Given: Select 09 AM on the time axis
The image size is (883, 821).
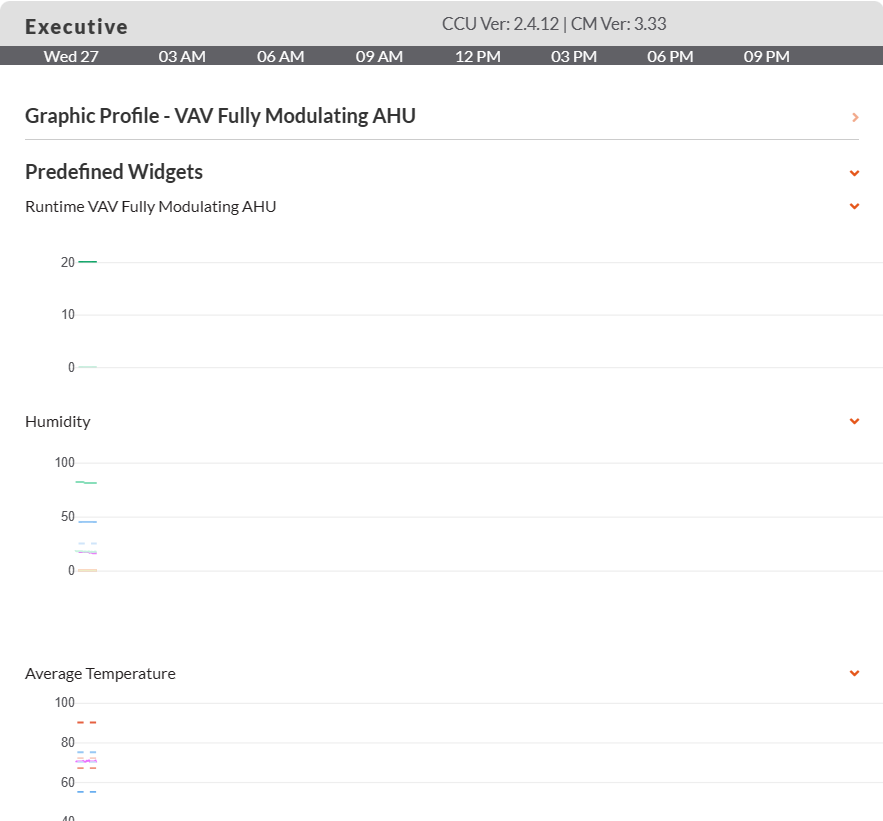Looking at the screenshot, I should point(379,56).
